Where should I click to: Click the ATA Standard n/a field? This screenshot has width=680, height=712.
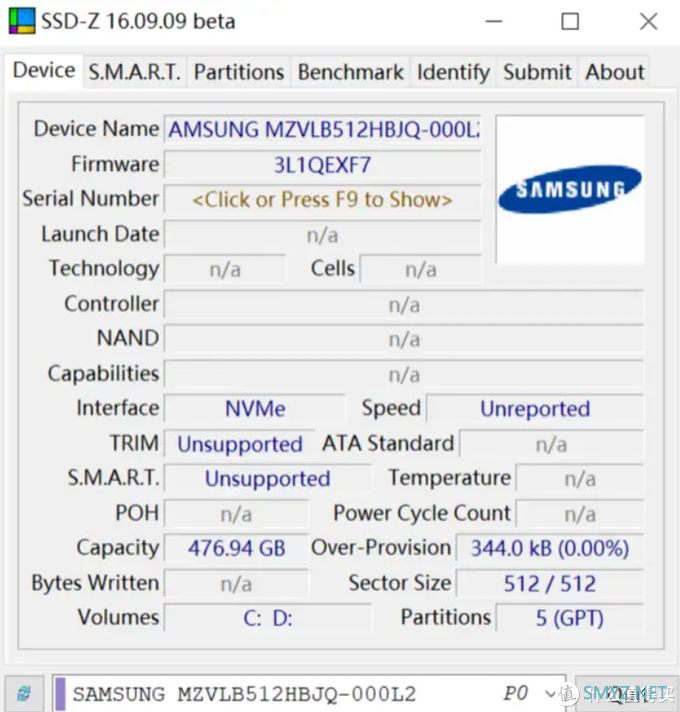pyautogui.click(x=551, y=444)
